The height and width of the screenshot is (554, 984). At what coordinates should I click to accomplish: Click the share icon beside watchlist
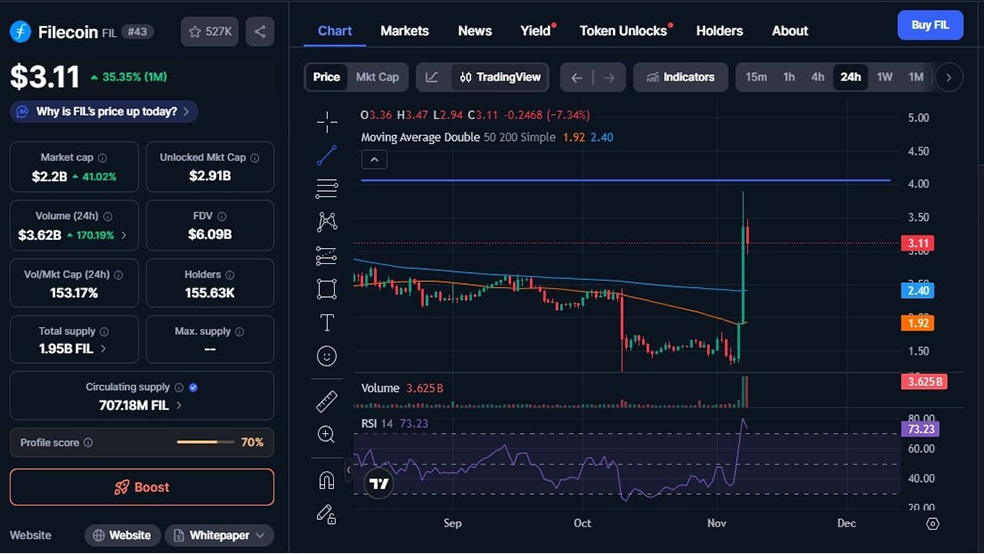point(260,32)
